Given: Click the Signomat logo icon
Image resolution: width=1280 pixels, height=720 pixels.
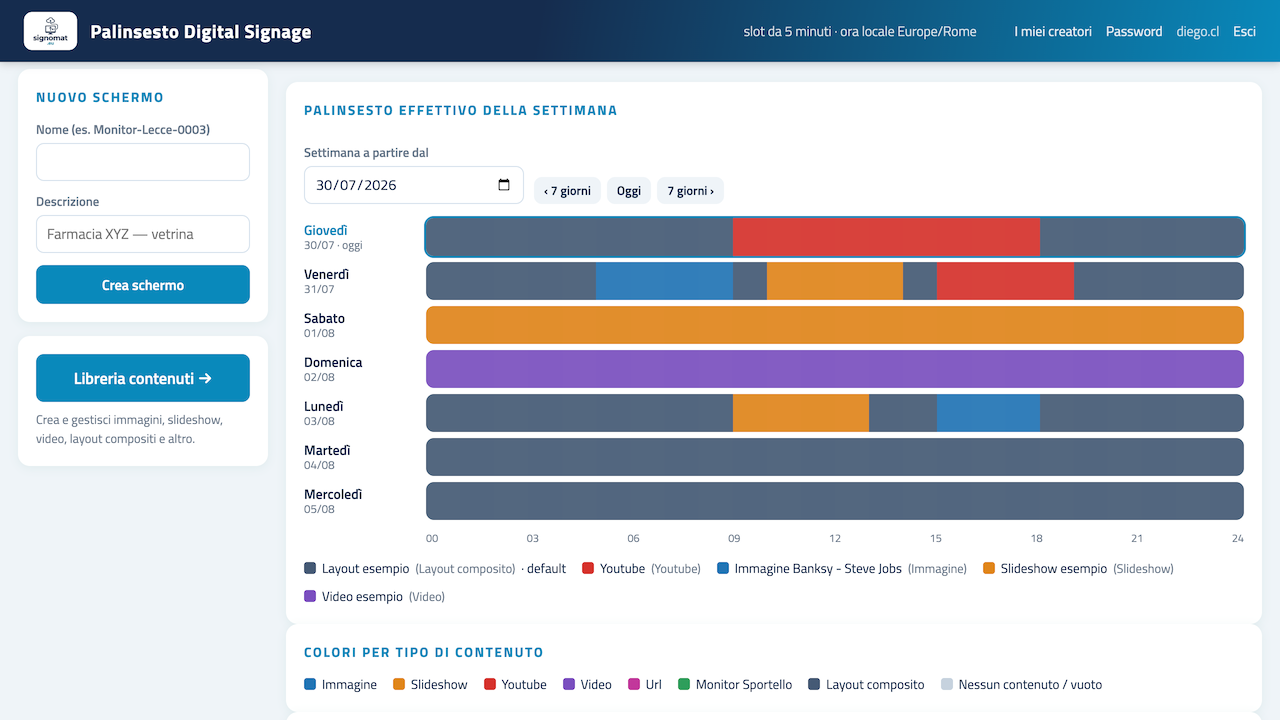Looking at the screenshot, I should [x=50, y=31].
